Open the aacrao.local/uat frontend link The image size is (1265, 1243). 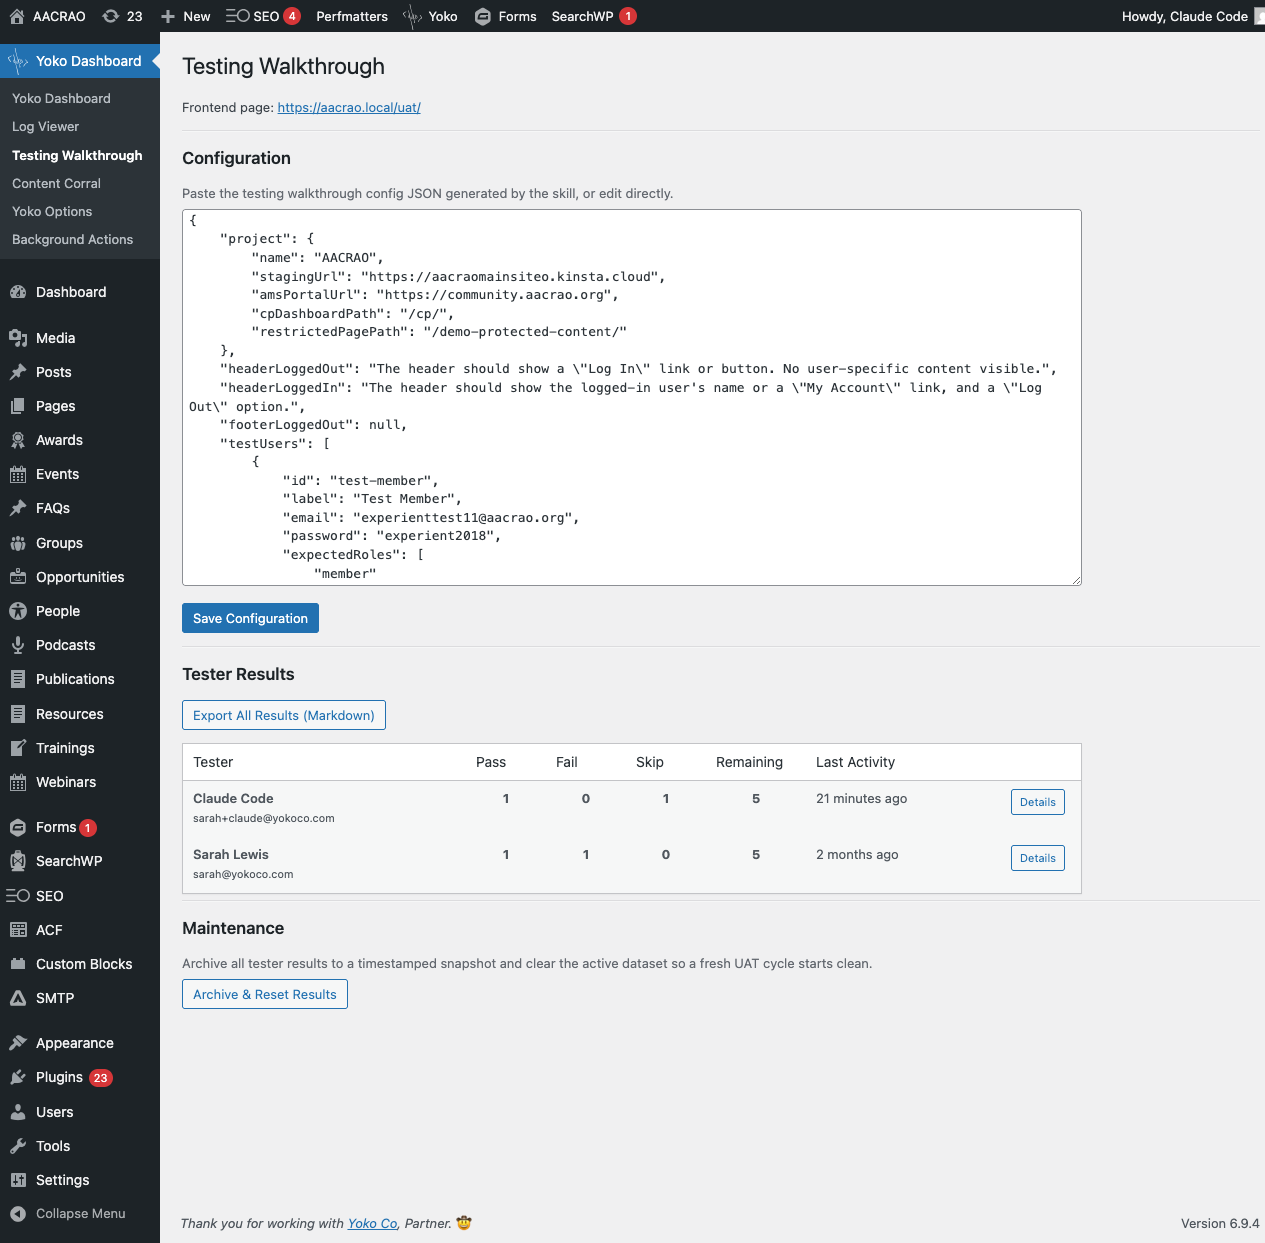pos(349,107)
